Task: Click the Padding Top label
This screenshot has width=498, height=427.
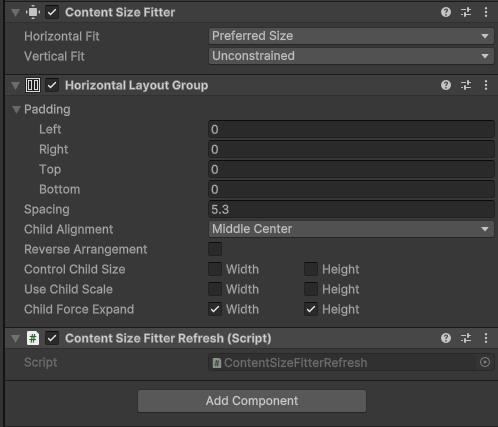Action: pos(50,169)
